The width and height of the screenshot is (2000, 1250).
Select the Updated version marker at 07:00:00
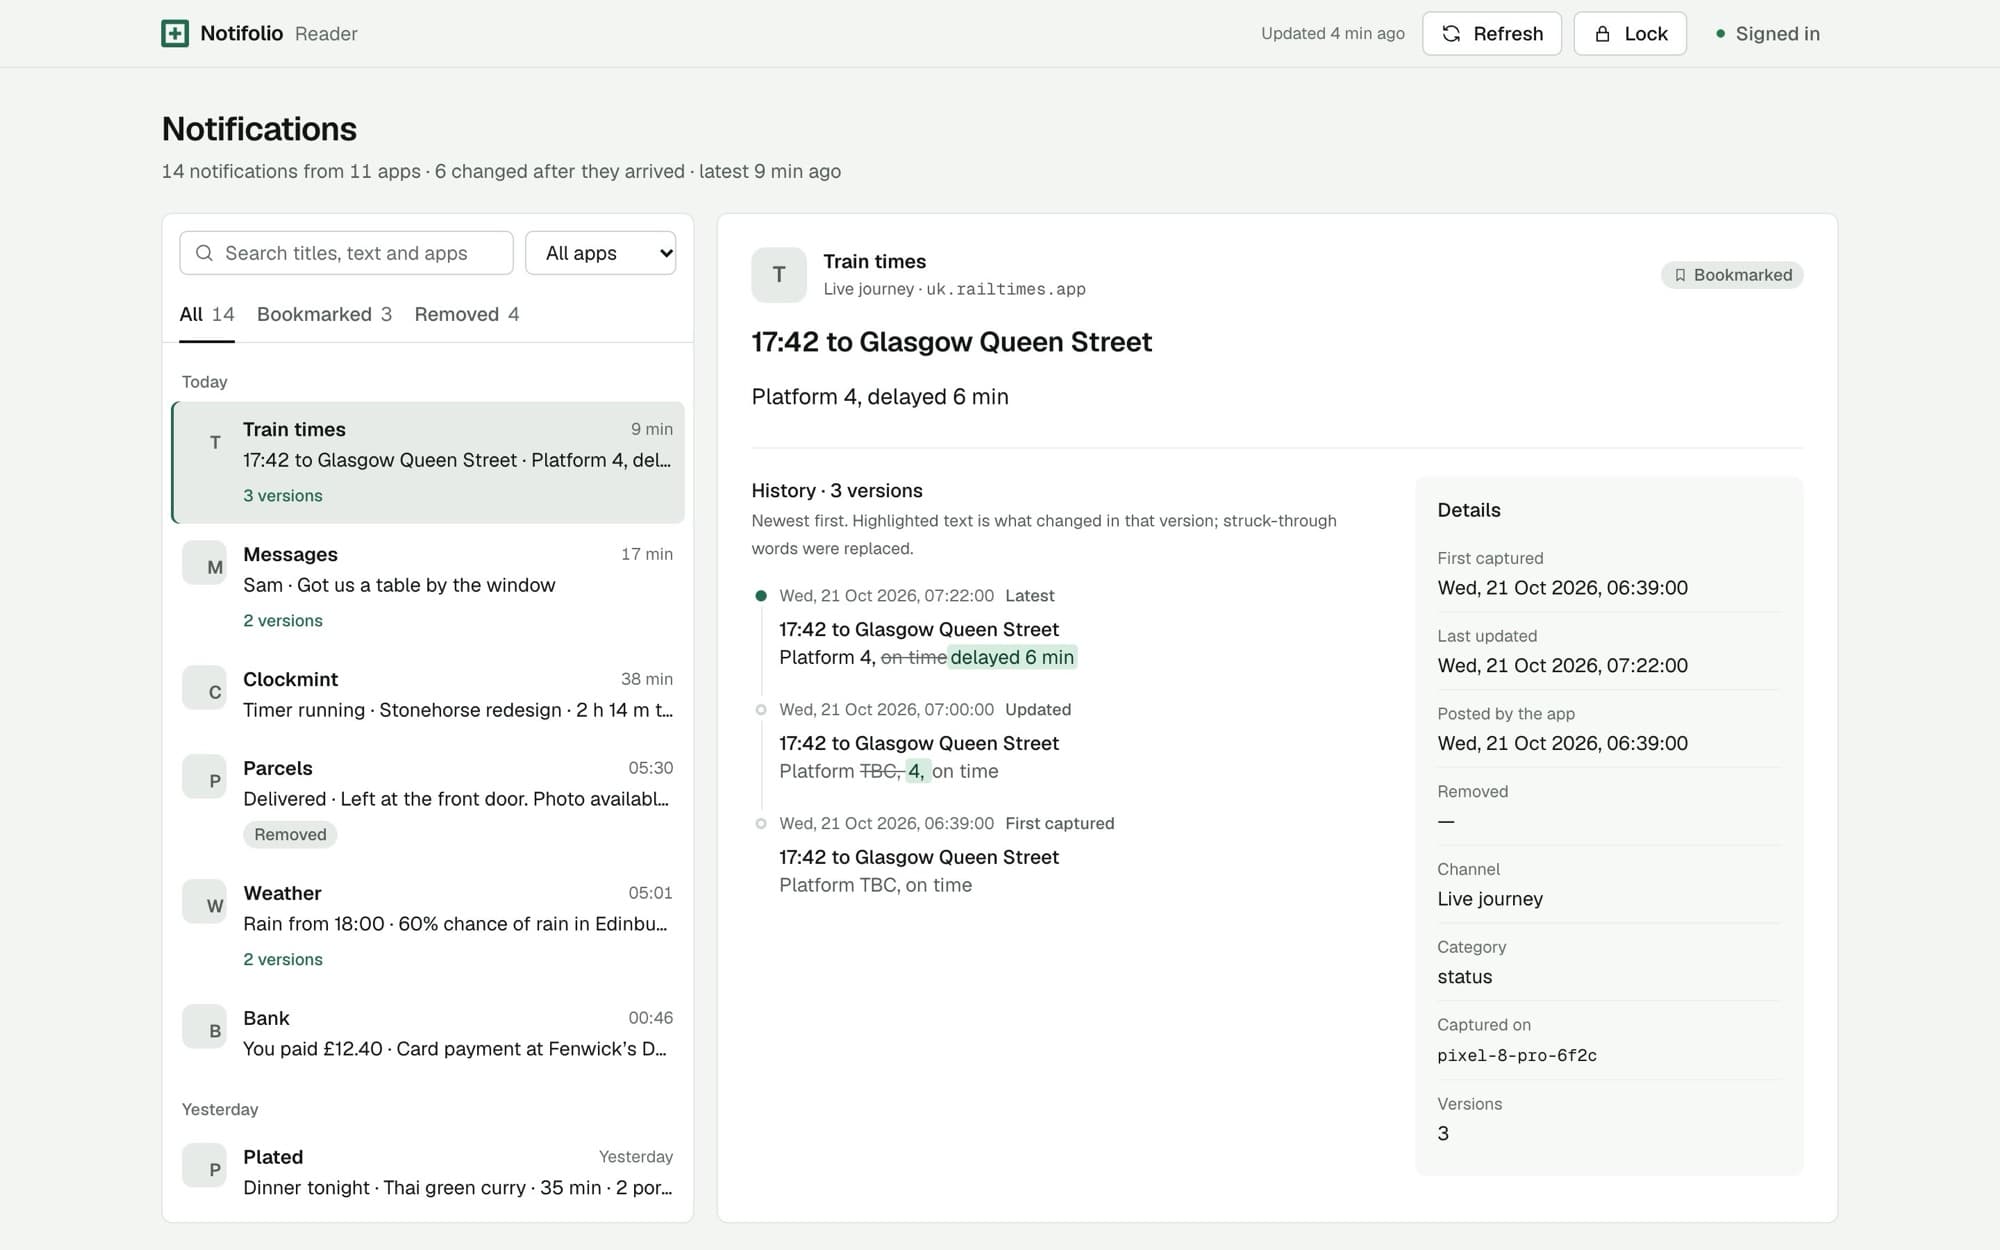pyautogui.click(x=761, y=710)
